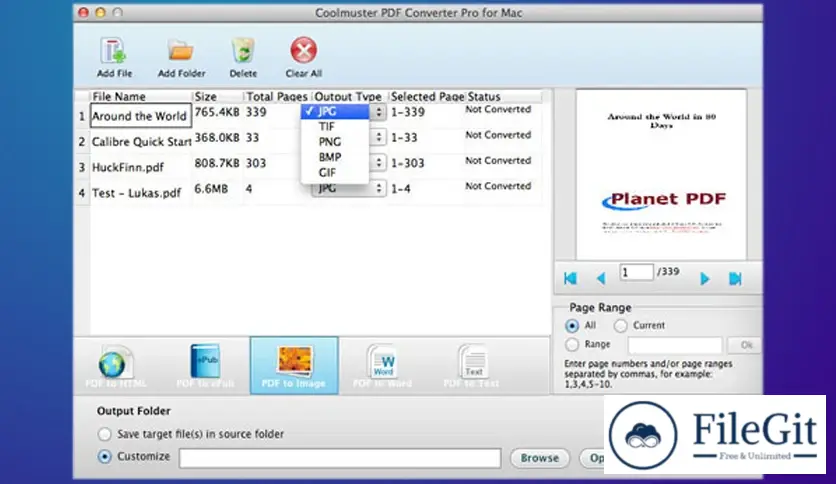
Task: Choose PNG from the output type list
Action: [x=335, y=142]
